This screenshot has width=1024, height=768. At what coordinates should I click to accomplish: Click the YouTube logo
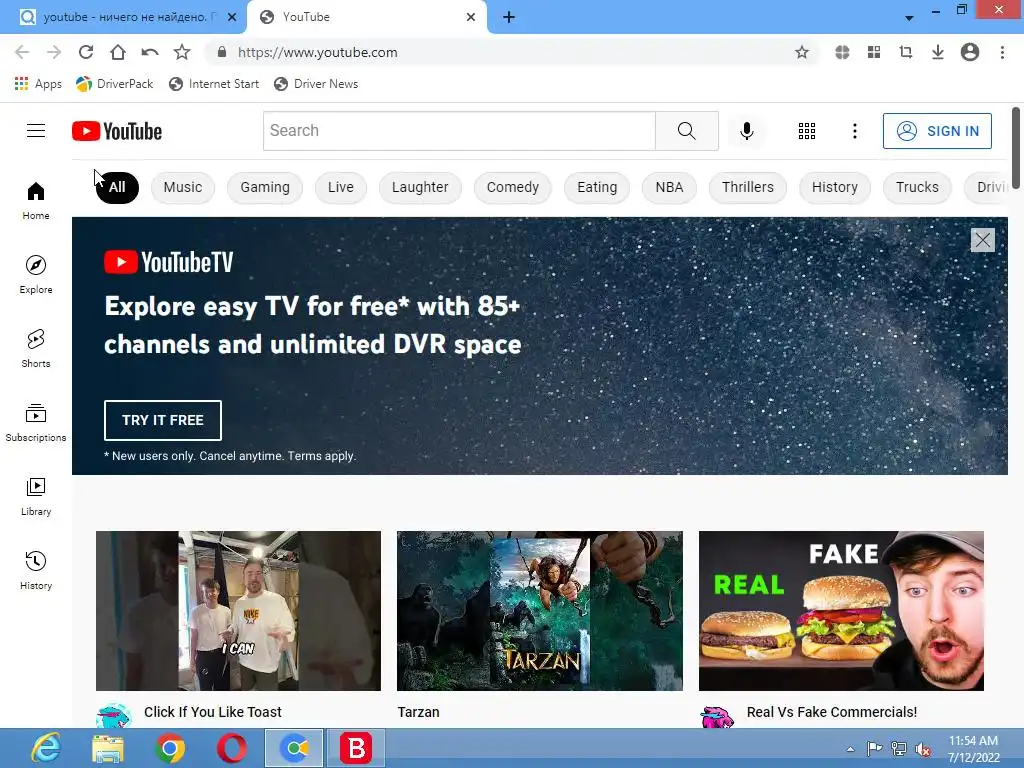pyautogui.click(x=117, y=131)
